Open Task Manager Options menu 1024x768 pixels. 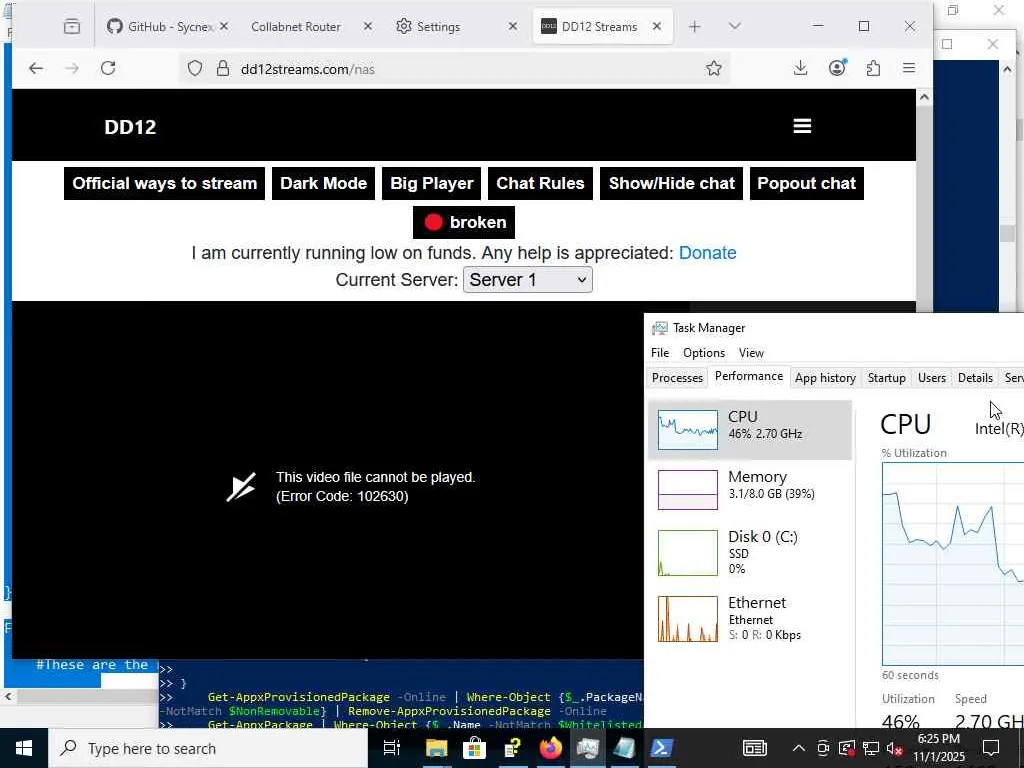[x=704, y=353]
